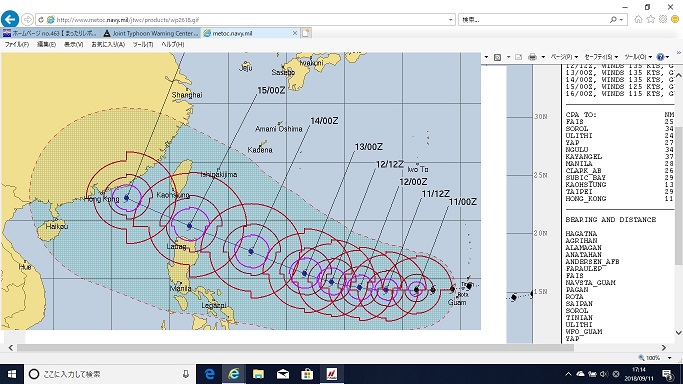Open the Home page icon

coord(638,19)
